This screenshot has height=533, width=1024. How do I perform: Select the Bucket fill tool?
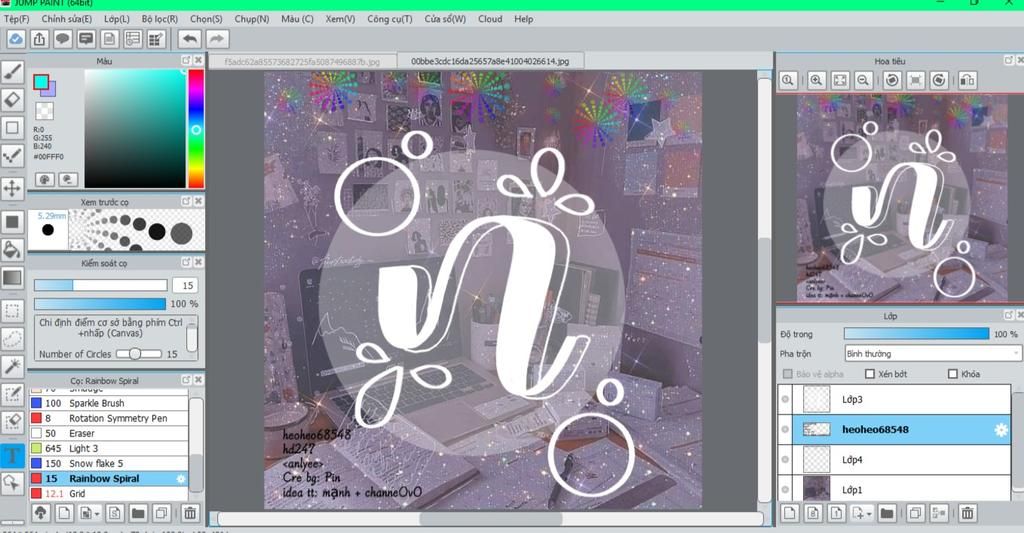click(12, 250)
